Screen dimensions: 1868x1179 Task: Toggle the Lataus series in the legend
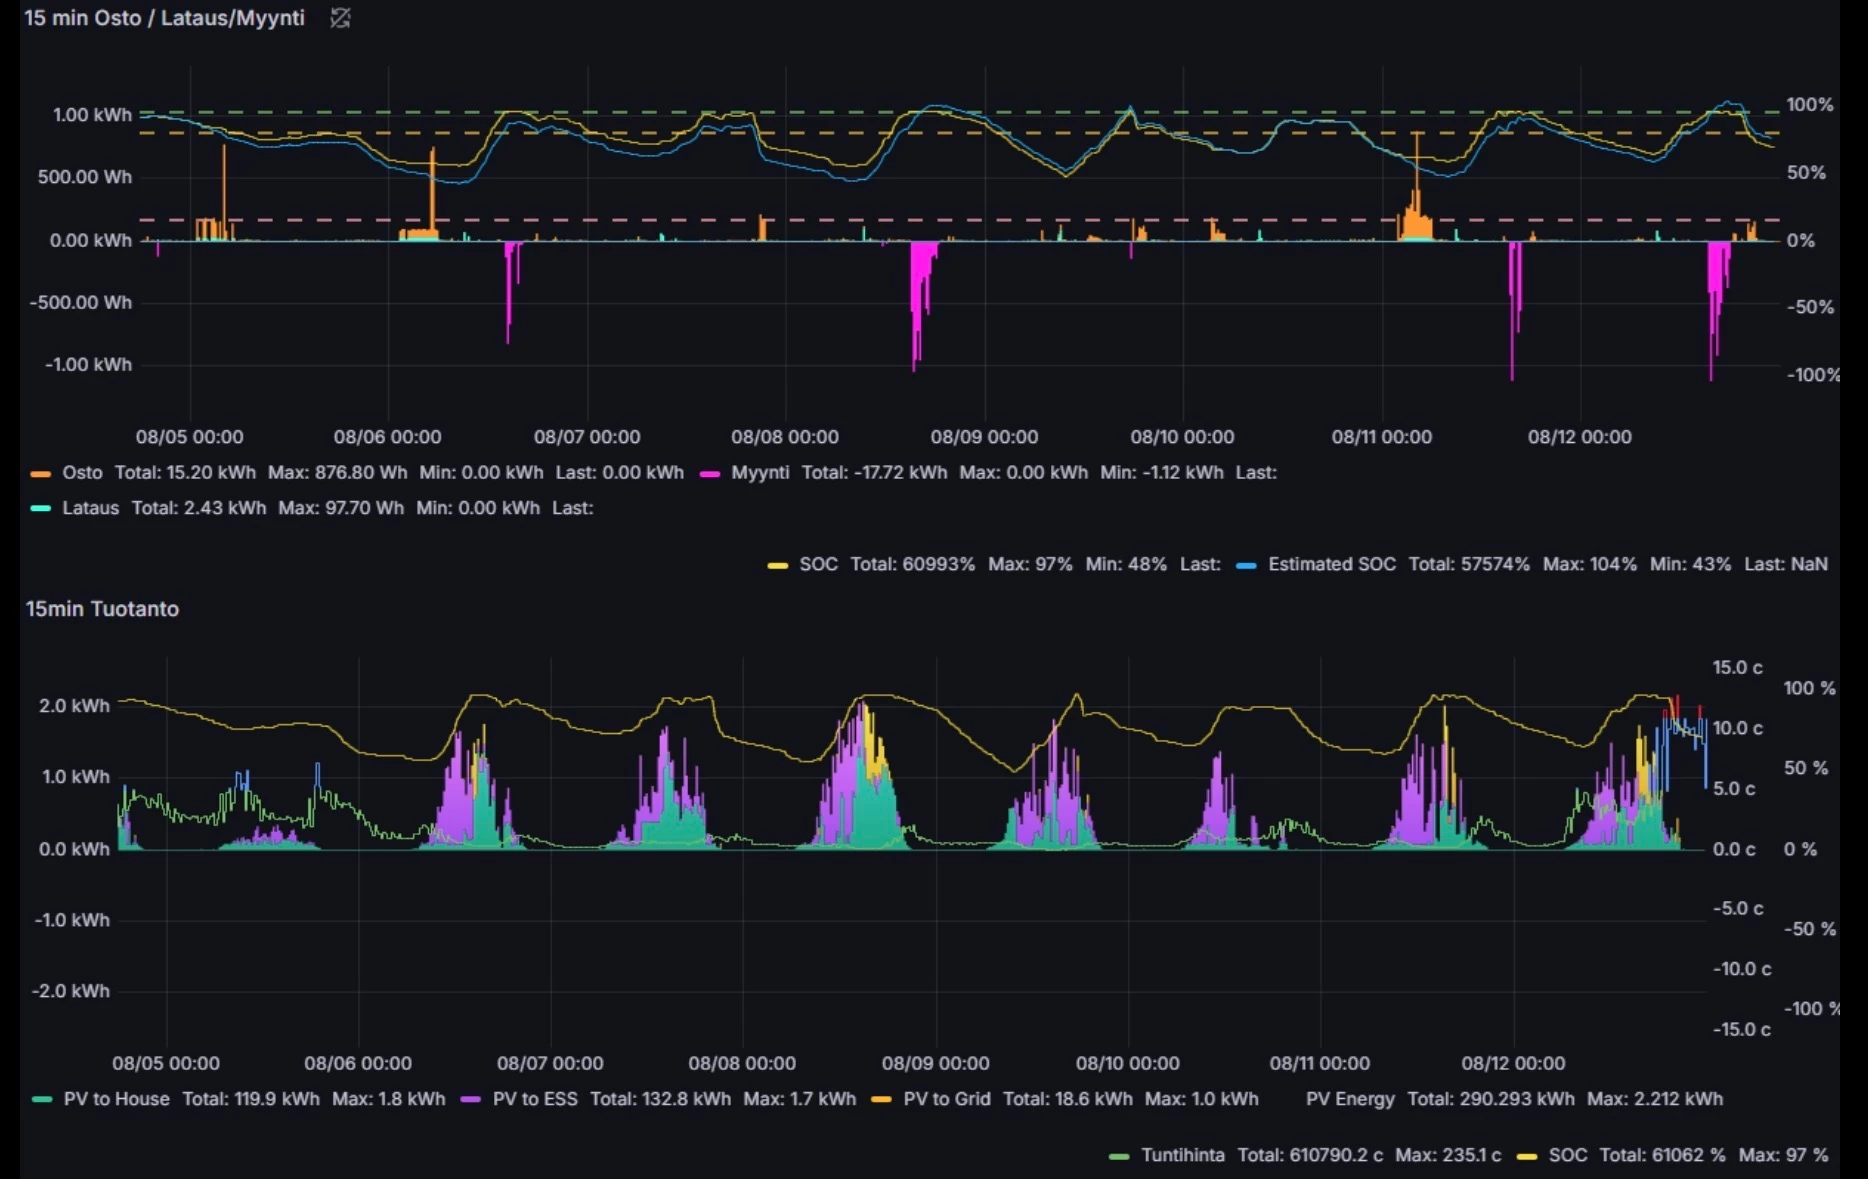pyautogui.click(x=90, y=508)
